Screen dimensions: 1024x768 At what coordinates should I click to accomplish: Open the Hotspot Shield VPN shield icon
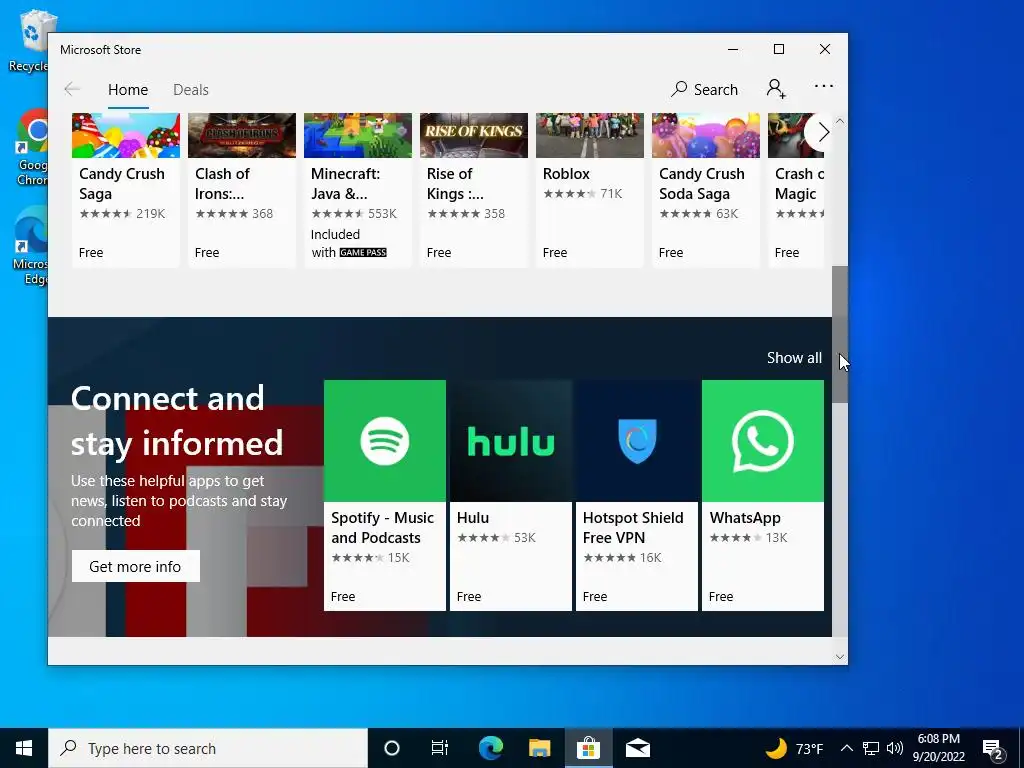(637, 441)
